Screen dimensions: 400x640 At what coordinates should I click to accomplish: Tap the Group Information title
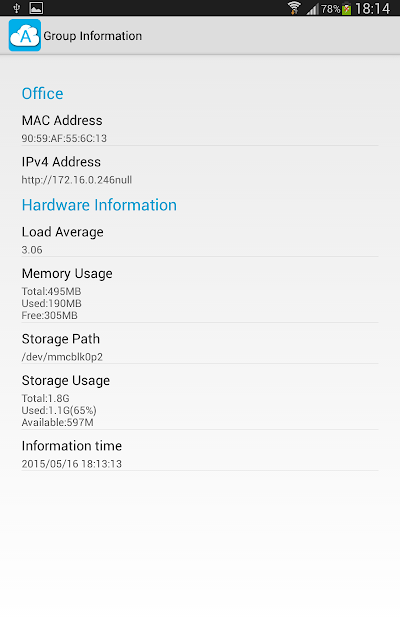[93, 36]
